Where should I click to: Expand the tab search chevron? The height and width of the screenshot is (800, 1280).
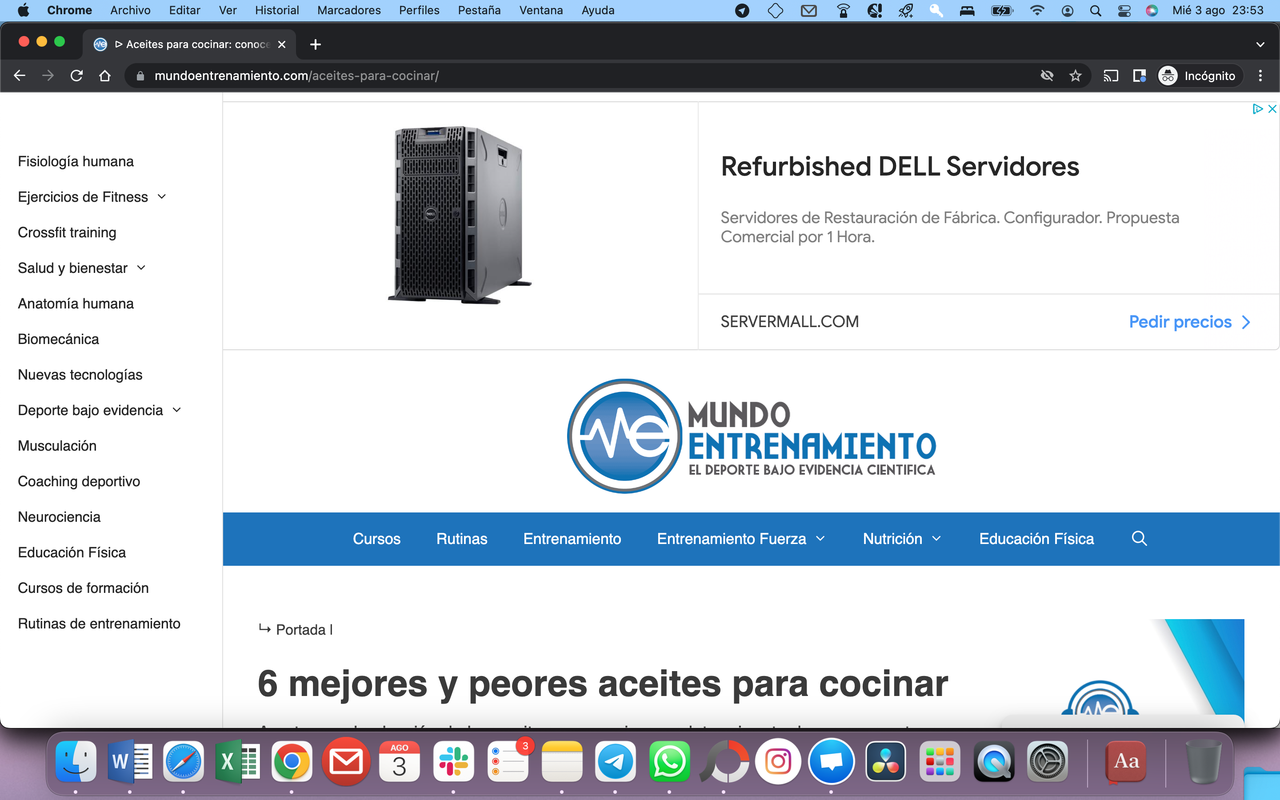[x=1260, y=44]
